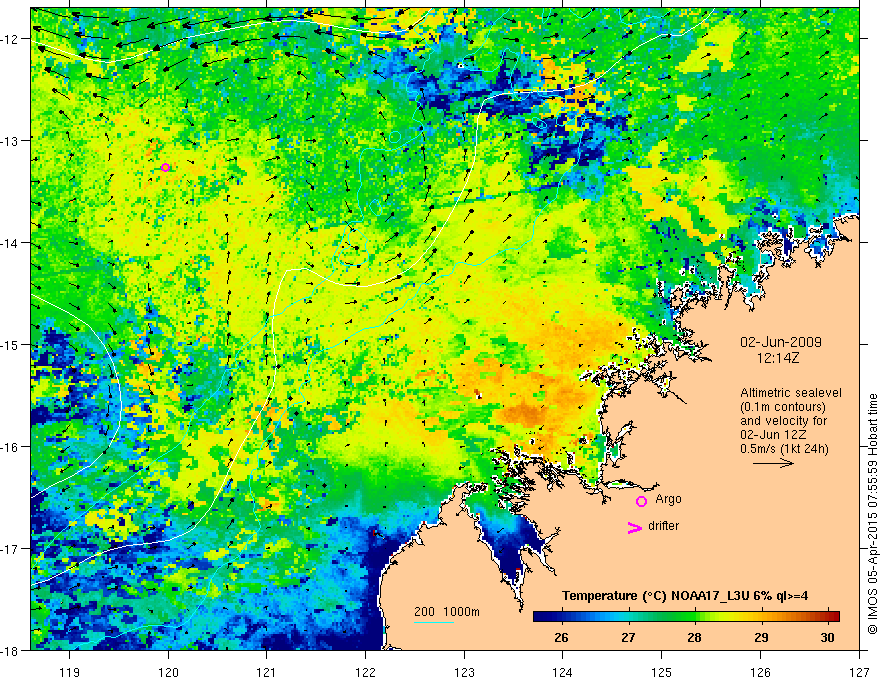
Task: Click the '200 1000m' bathymetry label
Action: click(x=447, y=612)
